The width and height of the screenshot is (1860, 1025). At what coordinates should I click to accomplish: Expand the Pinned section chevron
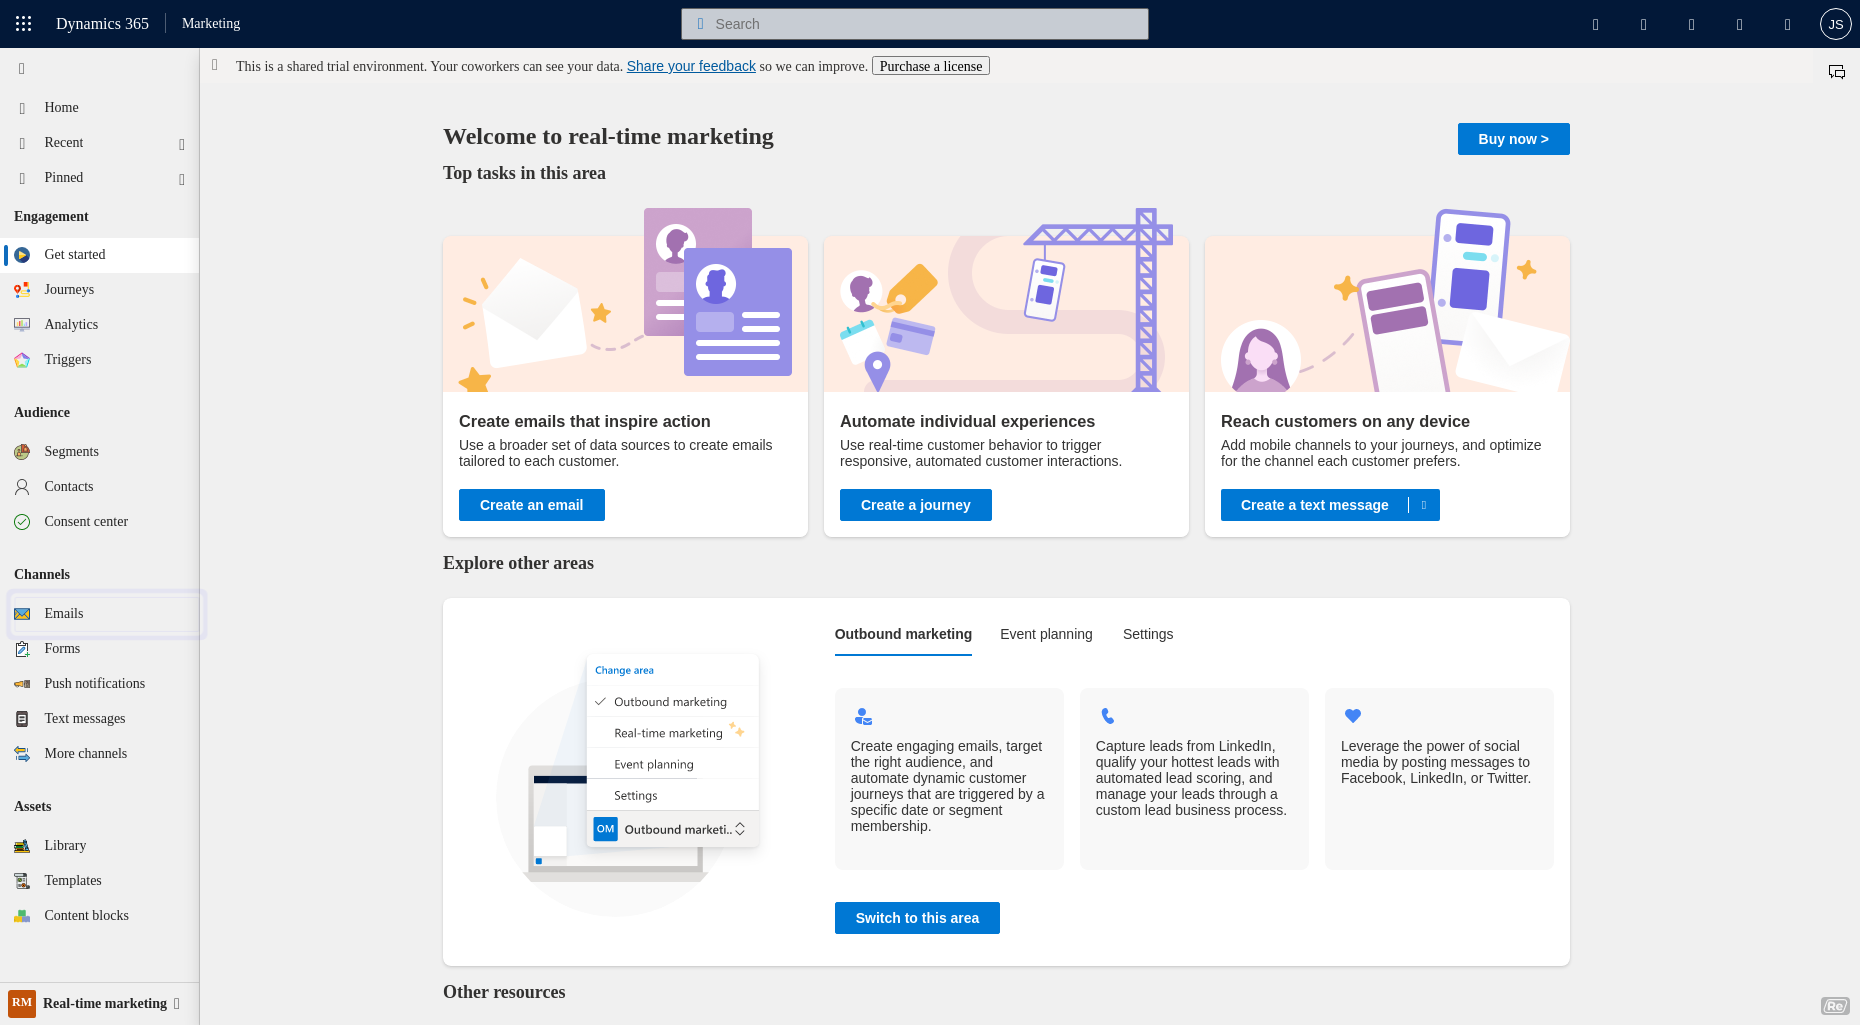[182, 179]
